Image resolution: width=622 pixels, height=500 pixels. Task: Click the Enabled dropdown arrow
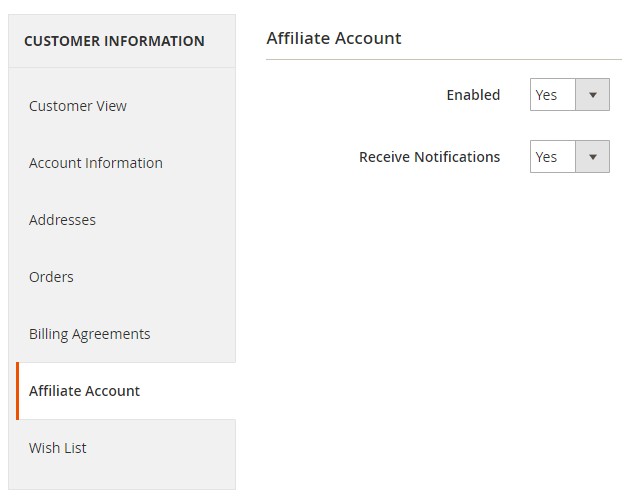[593, 95]
